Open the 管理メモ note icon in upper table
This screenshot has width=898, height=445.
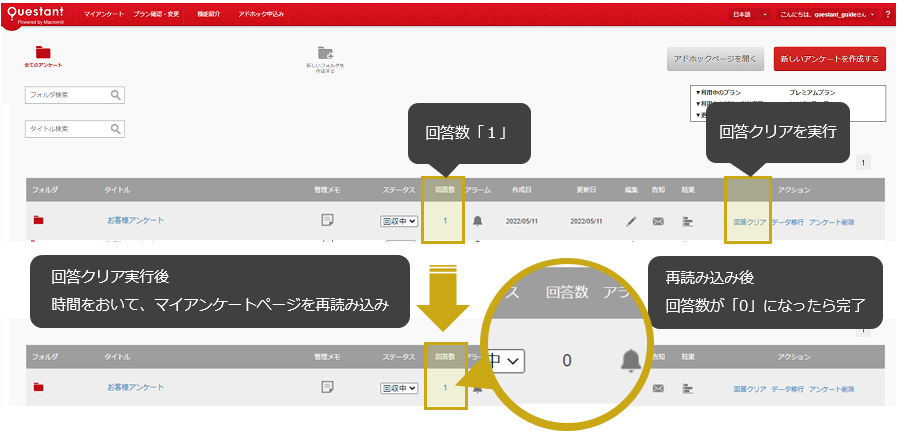327,220
